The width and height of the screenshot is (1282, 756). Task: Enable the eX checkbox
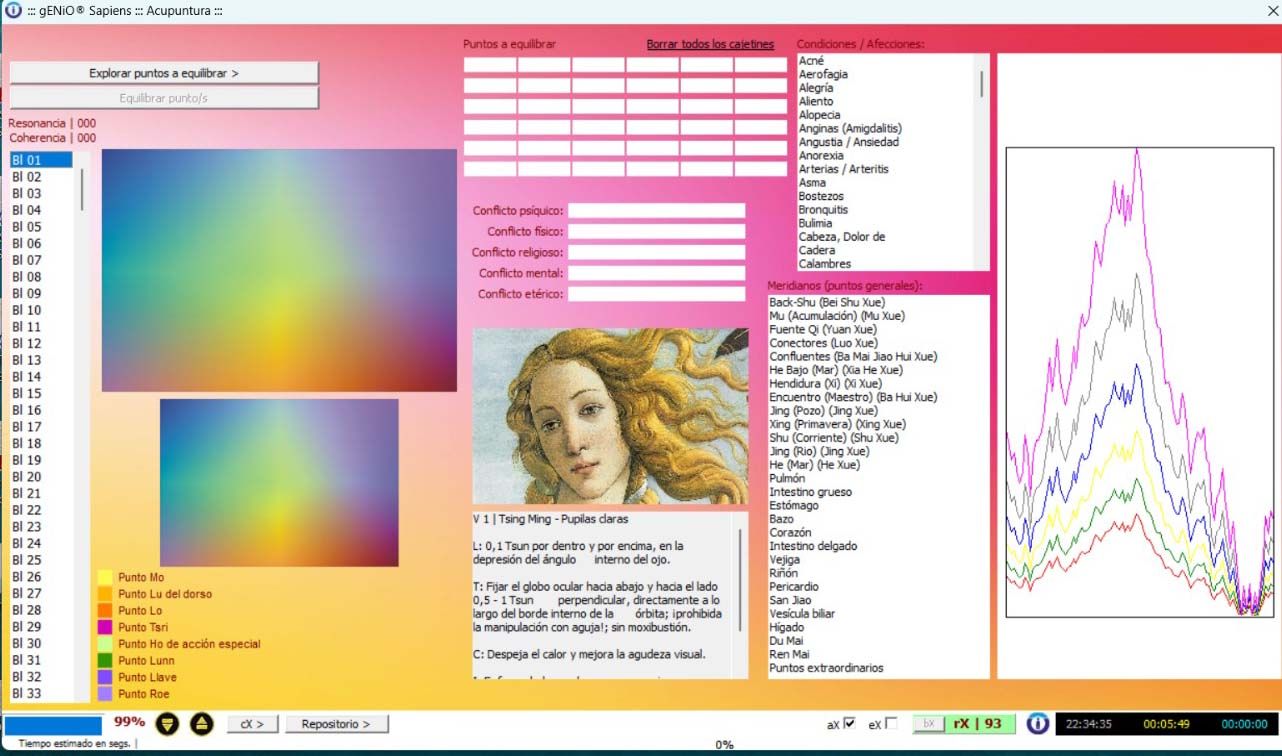pyautogui.click(x=892, y=723)
